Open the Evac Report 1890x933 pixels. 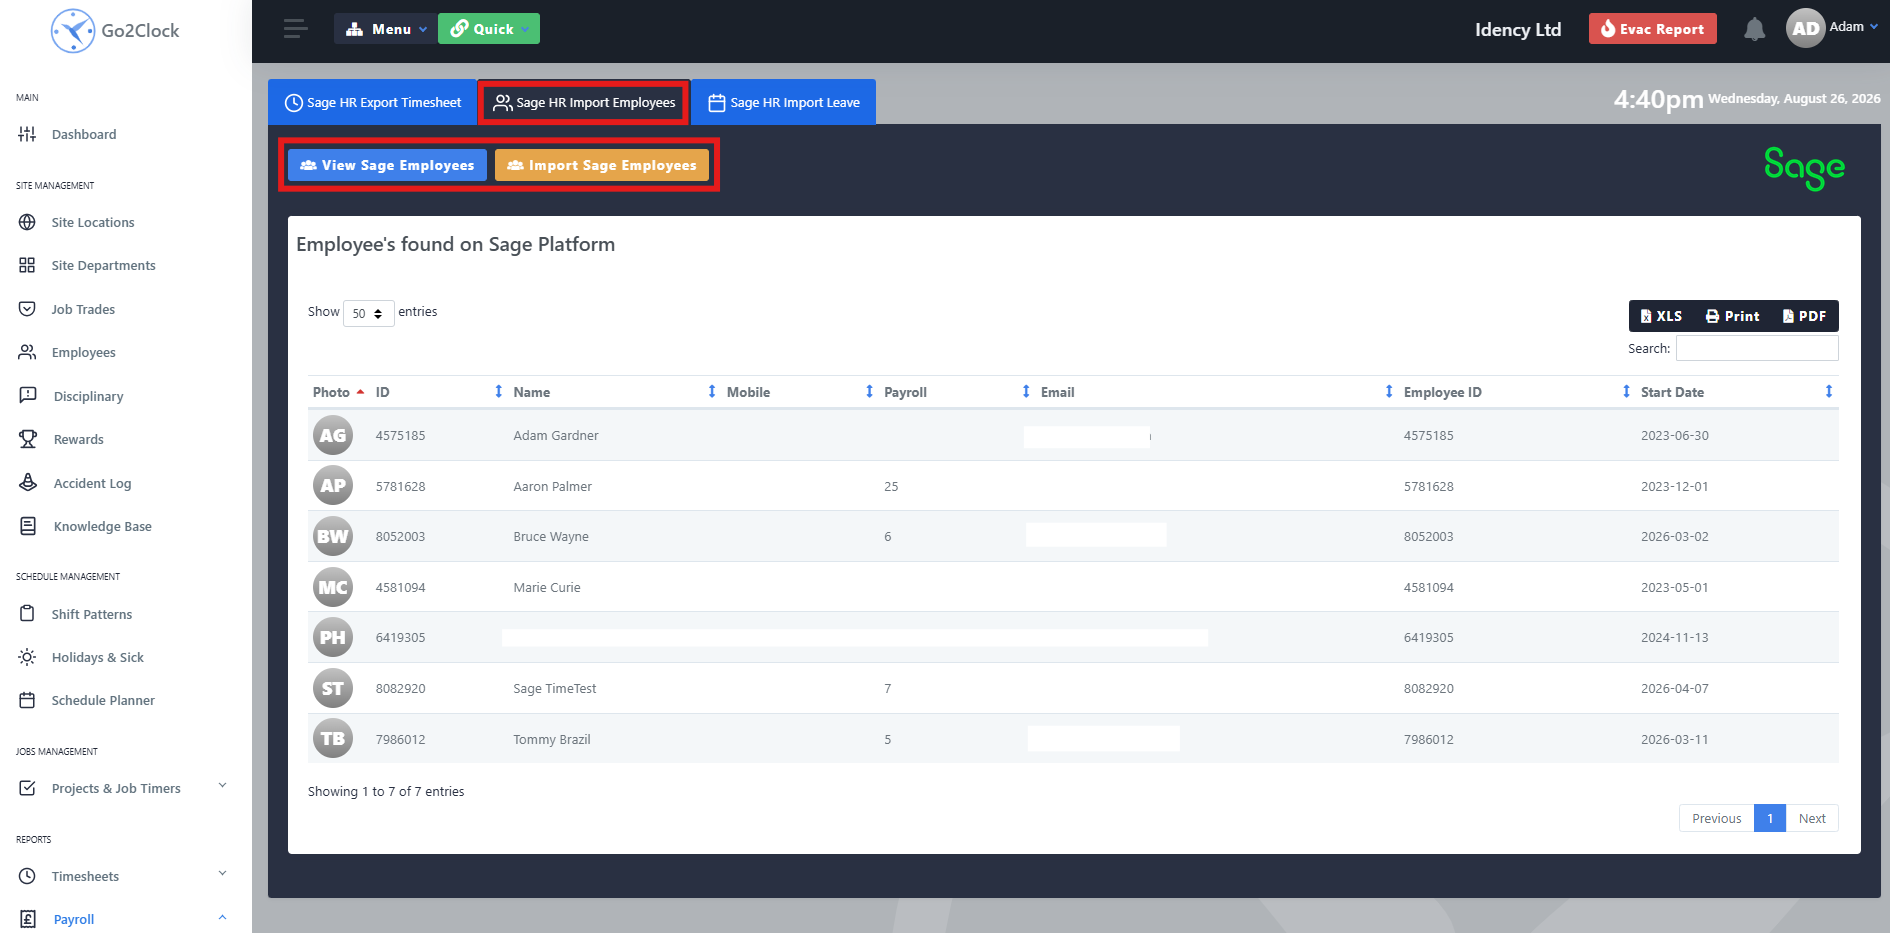pos(1652,29)
